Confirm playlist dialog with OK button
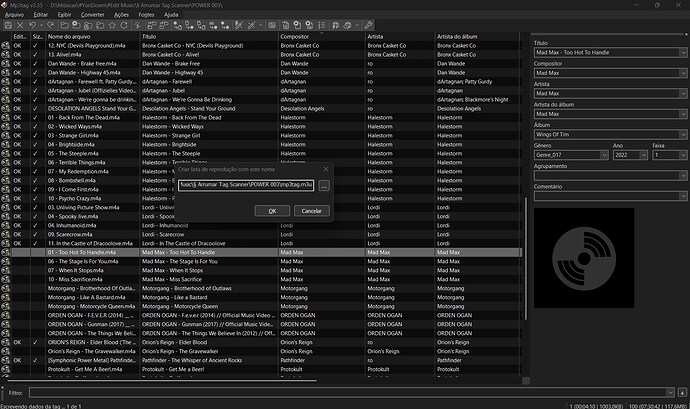Image resolution: width=690 pixels, height=409 pixels. (x=272, y=211)
